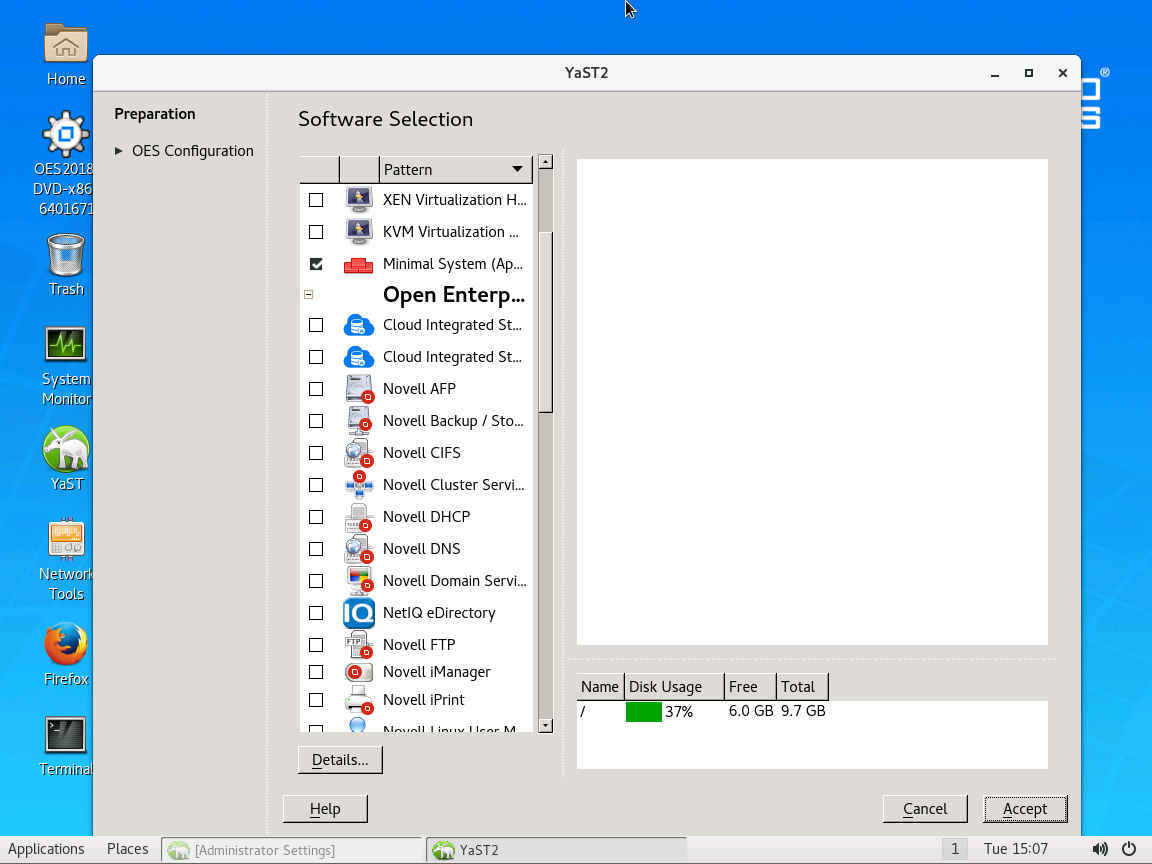Click the Novell FTP pattern icon
The width and height of the screenshot is (1152, 864).
click(x=359, y=644)
